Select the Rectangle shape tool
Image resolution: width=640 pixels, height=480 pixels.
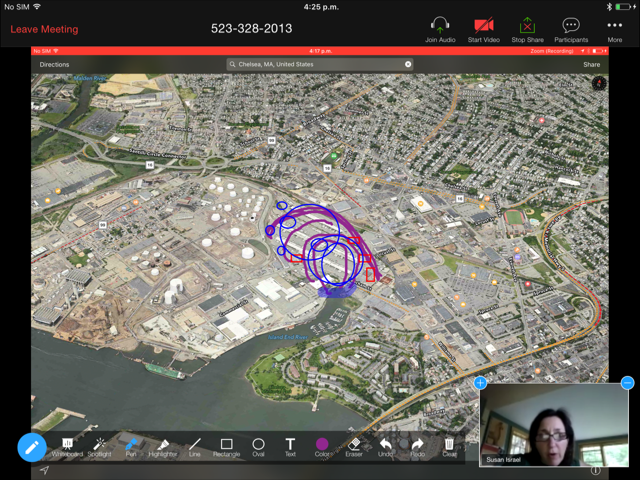(x=227, y=447)
